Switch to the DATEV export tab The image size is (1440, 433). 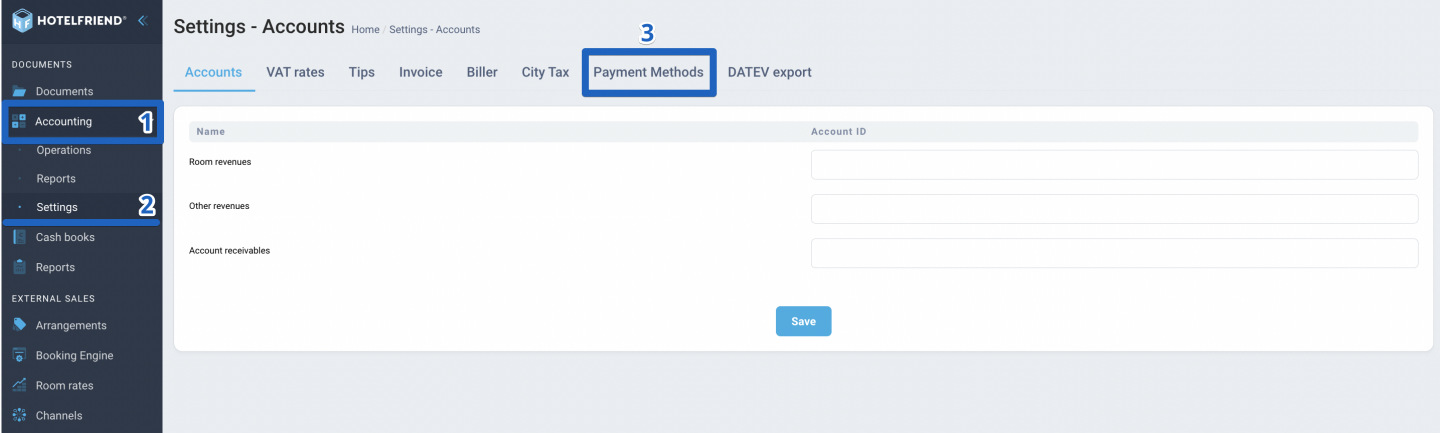[x=770, y=72]
